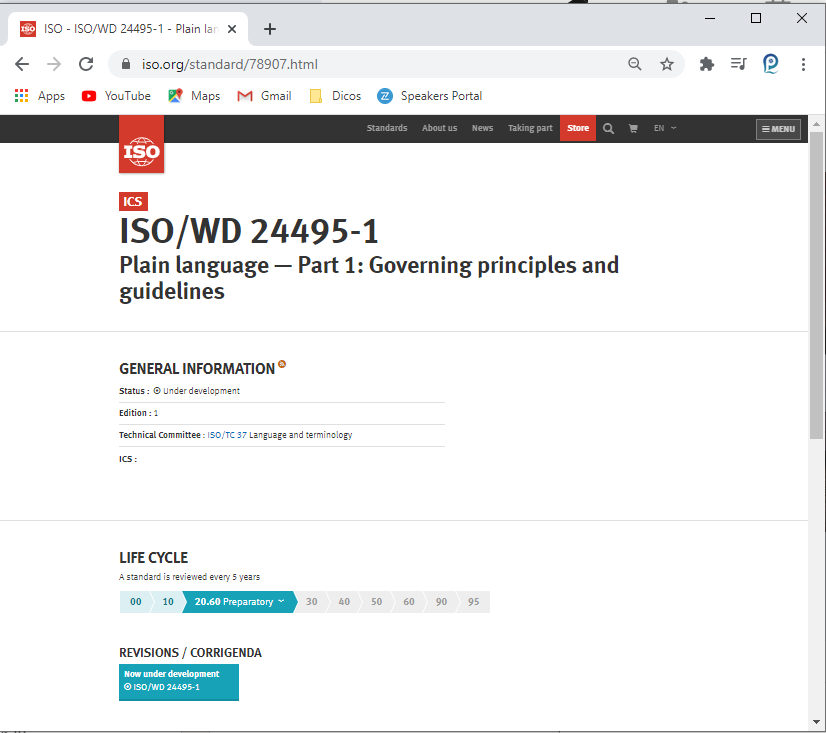Viewport: 826px width, 733px height.
Task: Click life cycle stage 40
Action: pos(344,602)
